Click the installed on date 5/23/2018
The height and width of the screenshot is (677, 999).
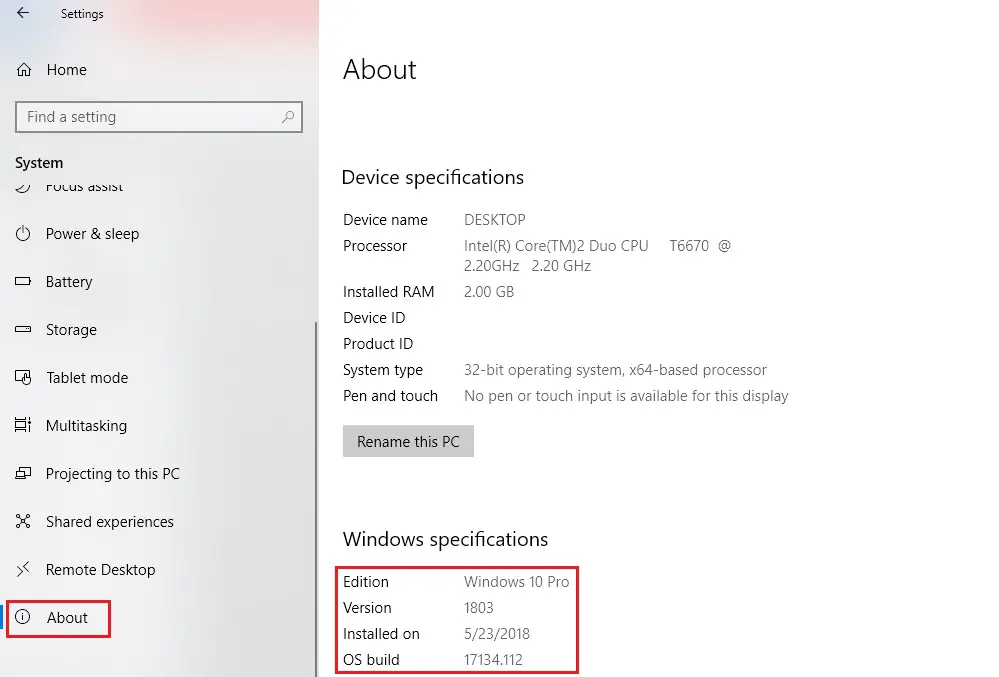coord(497,634)
